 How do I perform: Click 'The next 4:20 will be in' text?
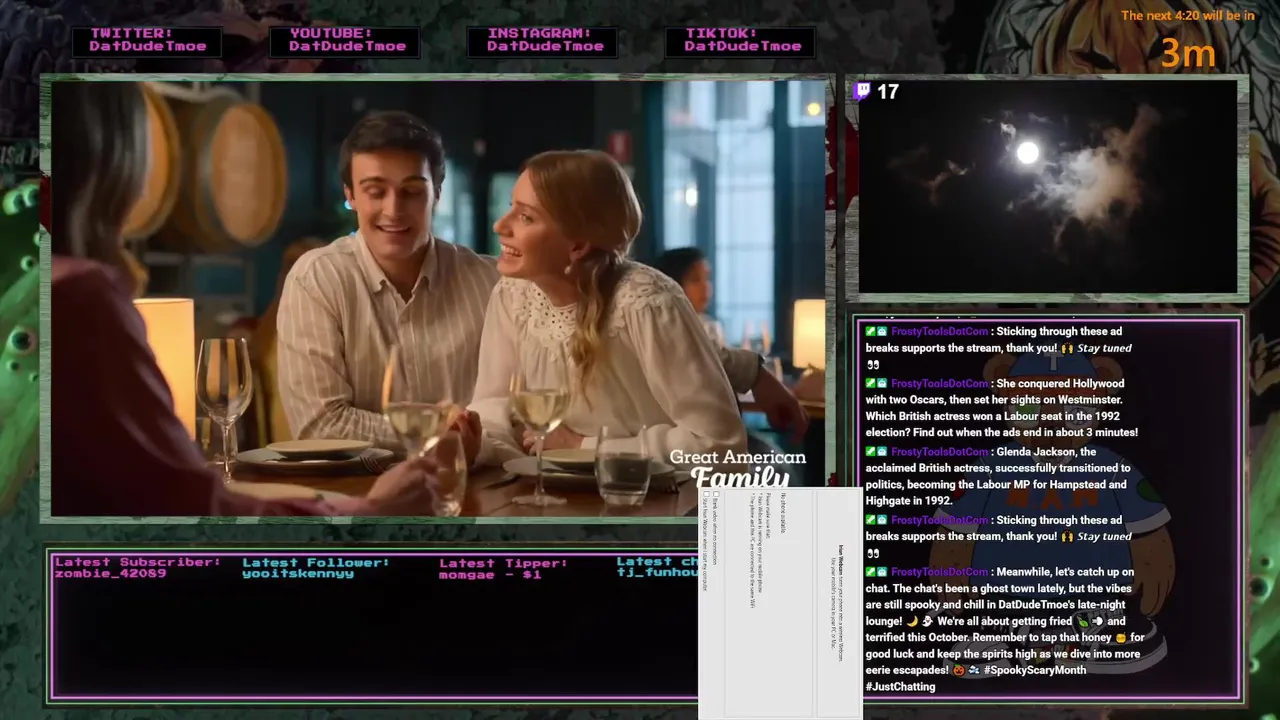click(x=1188, y=15)
